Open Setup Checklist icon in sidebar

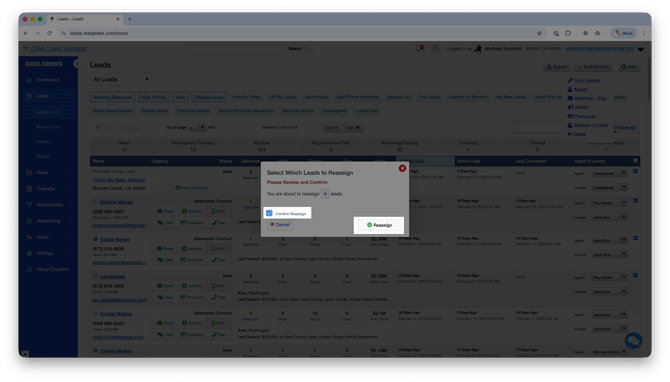coord(29,269)
